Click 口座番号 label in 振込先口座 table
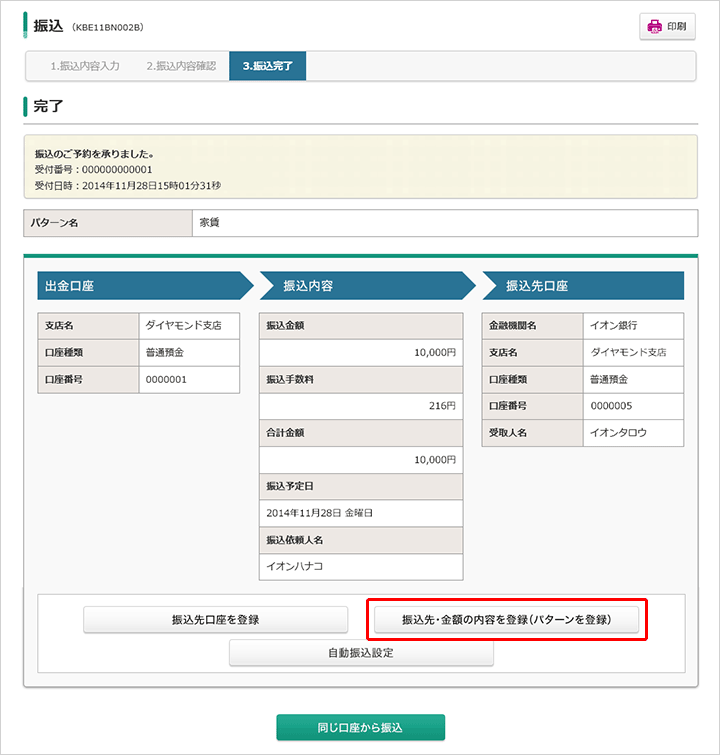The width and height of the screenshot is (720, 755). tap(508, 406)
